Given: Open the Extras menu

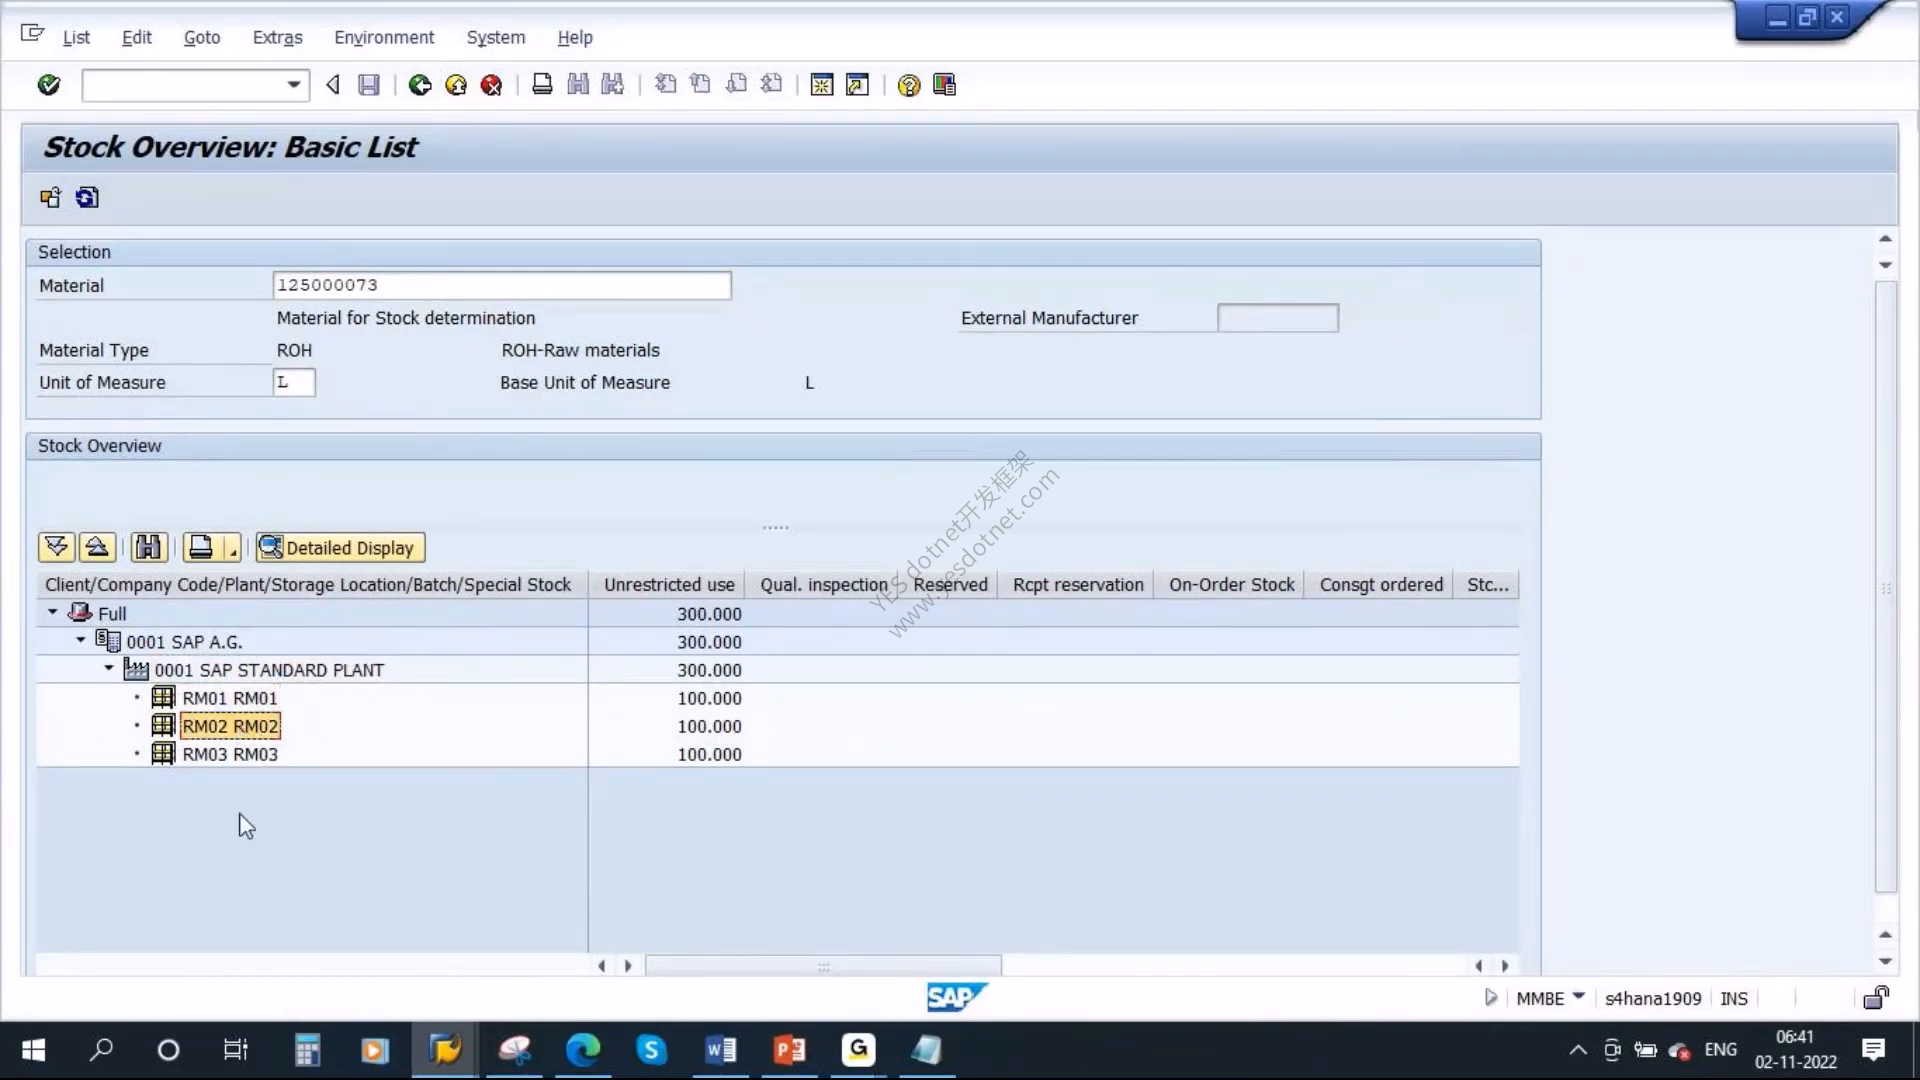Looking at the screenshot, I should pos(277,37).
